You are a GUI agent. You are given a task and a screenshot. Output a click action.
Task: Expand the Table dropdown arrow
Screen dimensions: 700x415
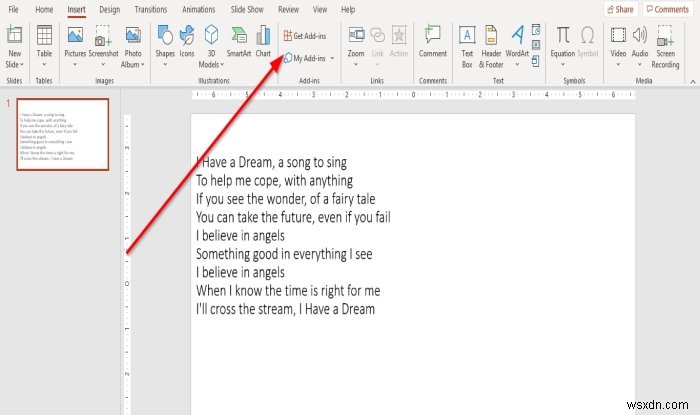(44, 65)
